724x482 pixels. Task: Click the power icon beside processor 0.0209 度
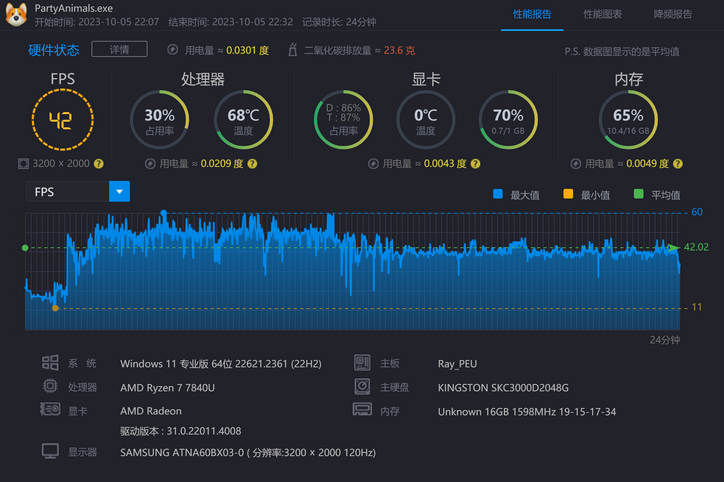point(150,163)
